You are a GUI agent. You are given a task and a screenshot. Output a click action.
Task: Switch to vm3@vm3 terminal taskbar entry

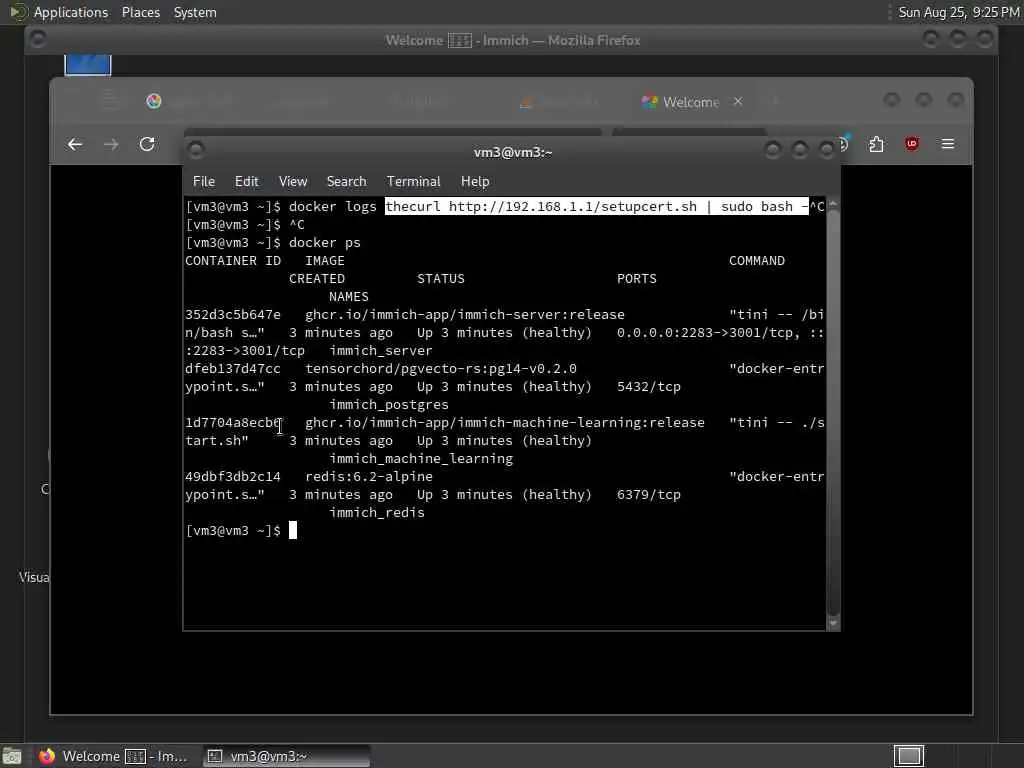coord(286,756)
